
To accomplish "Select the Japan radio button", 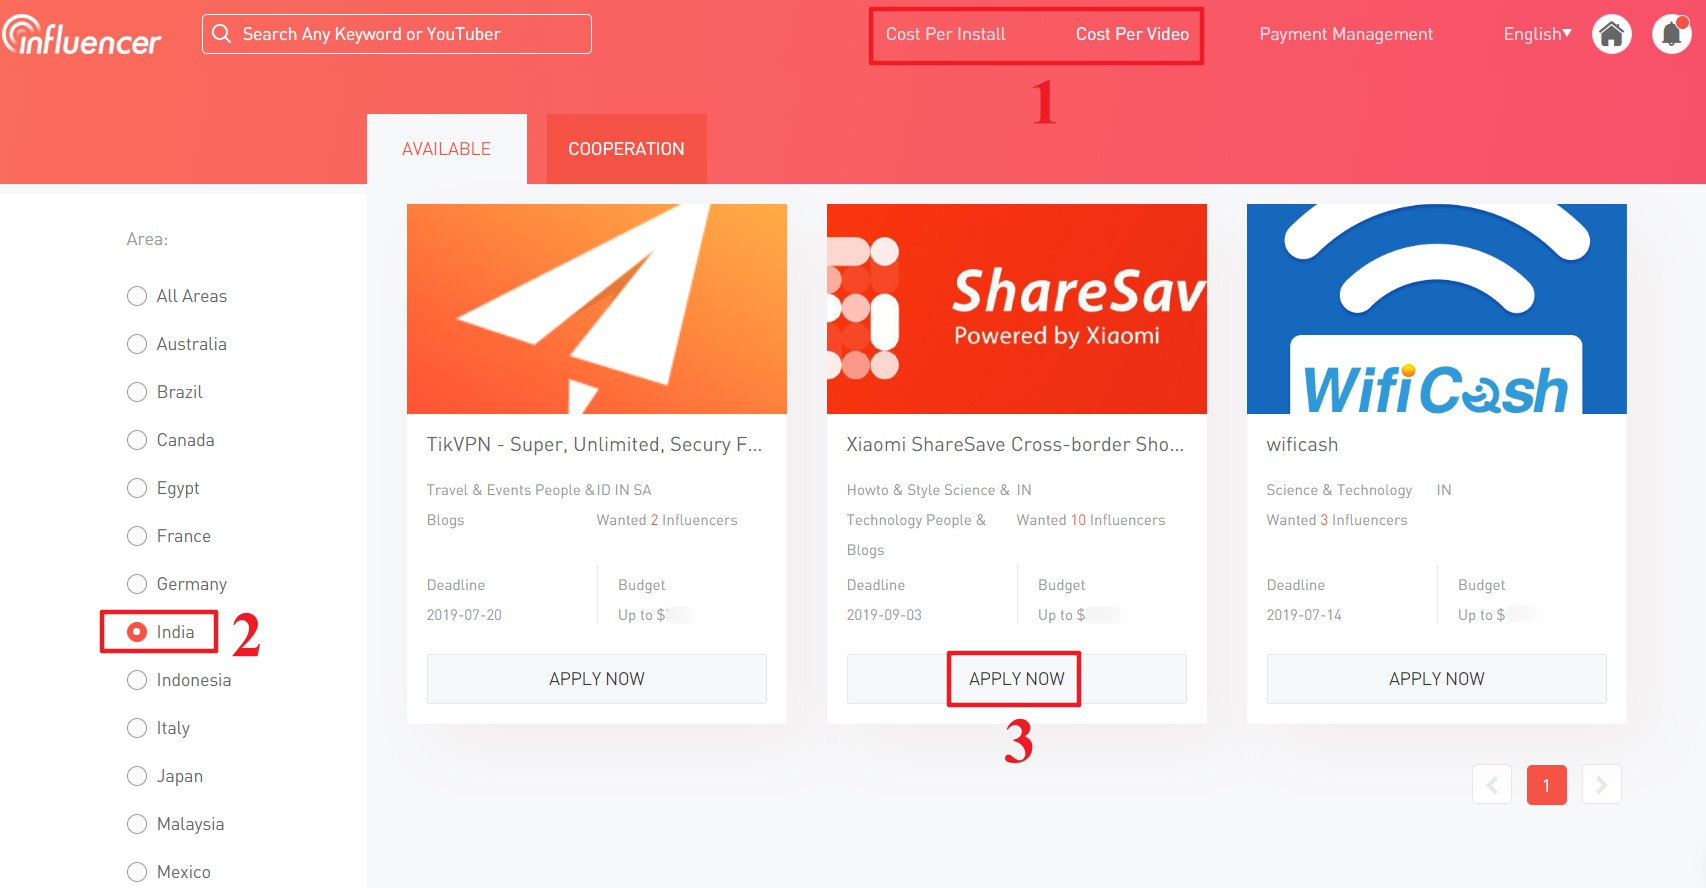I will click(x=137, y=776).
